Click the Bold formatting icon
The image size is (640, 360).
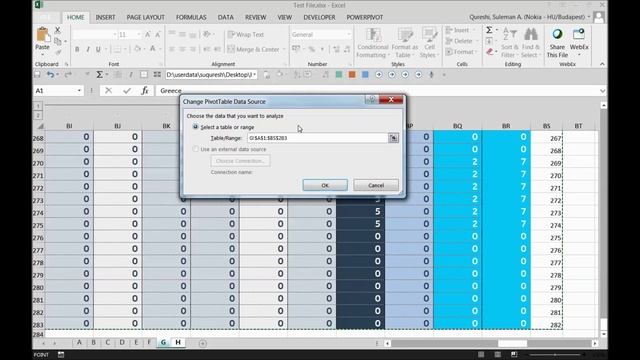tap(77, 49)
